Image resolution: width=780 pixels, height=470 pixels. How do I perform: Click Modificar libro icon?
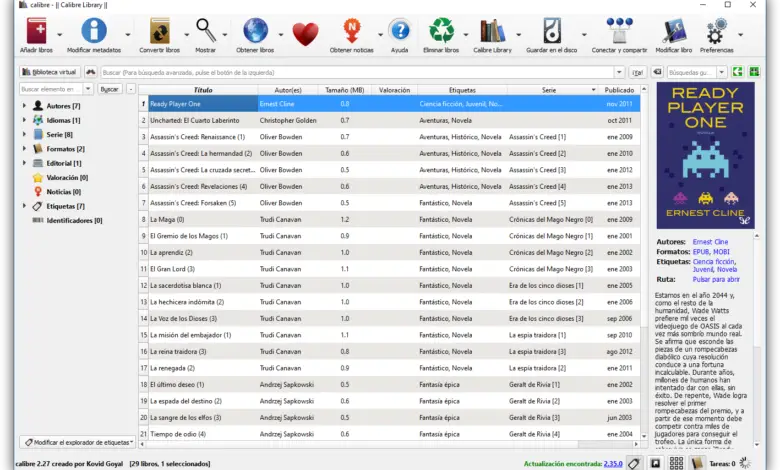[x=674, y=31]
